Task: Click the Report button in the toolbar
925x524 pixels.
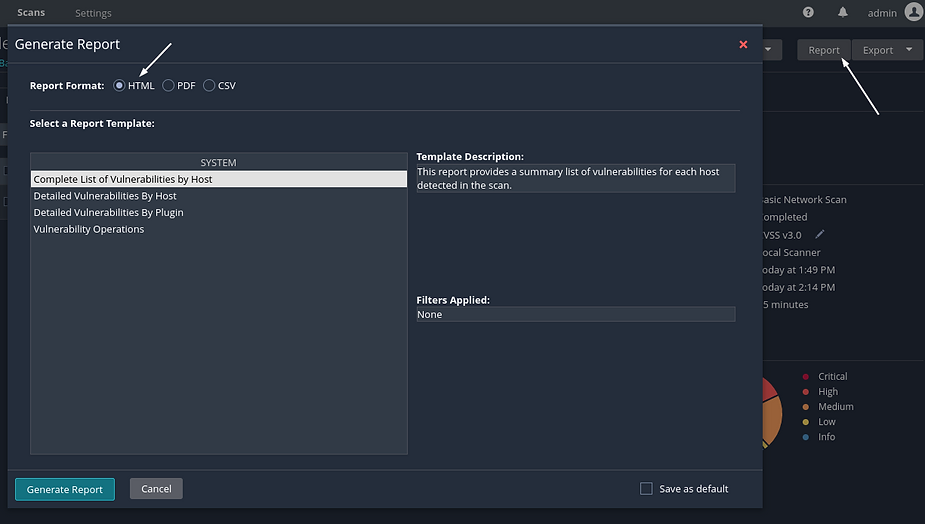Action: (824, 50)
